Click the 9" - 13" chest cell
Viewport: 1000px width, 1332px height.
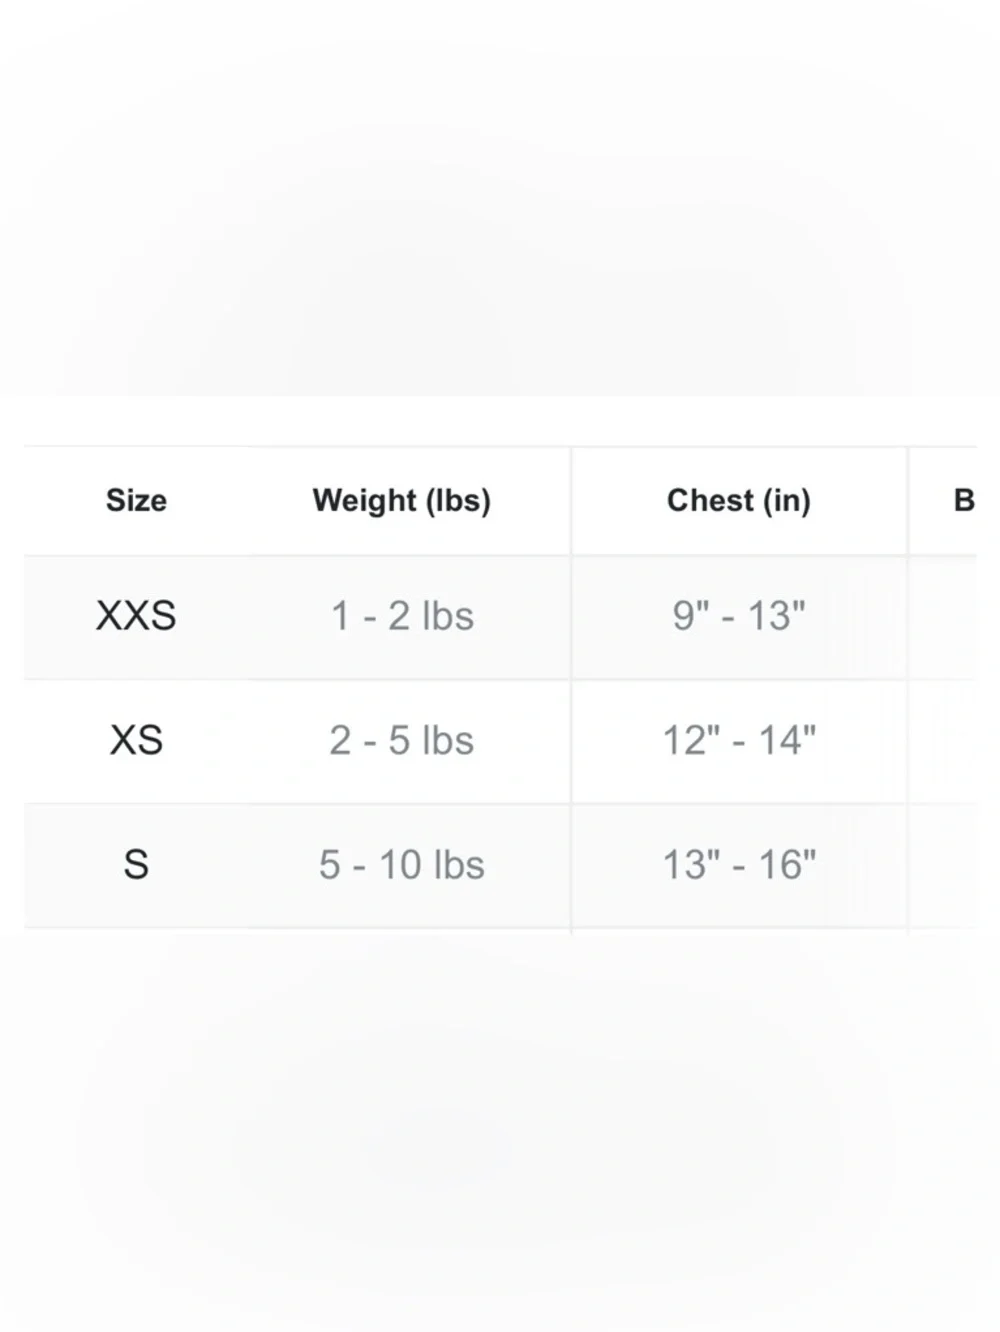coord(739,617)
